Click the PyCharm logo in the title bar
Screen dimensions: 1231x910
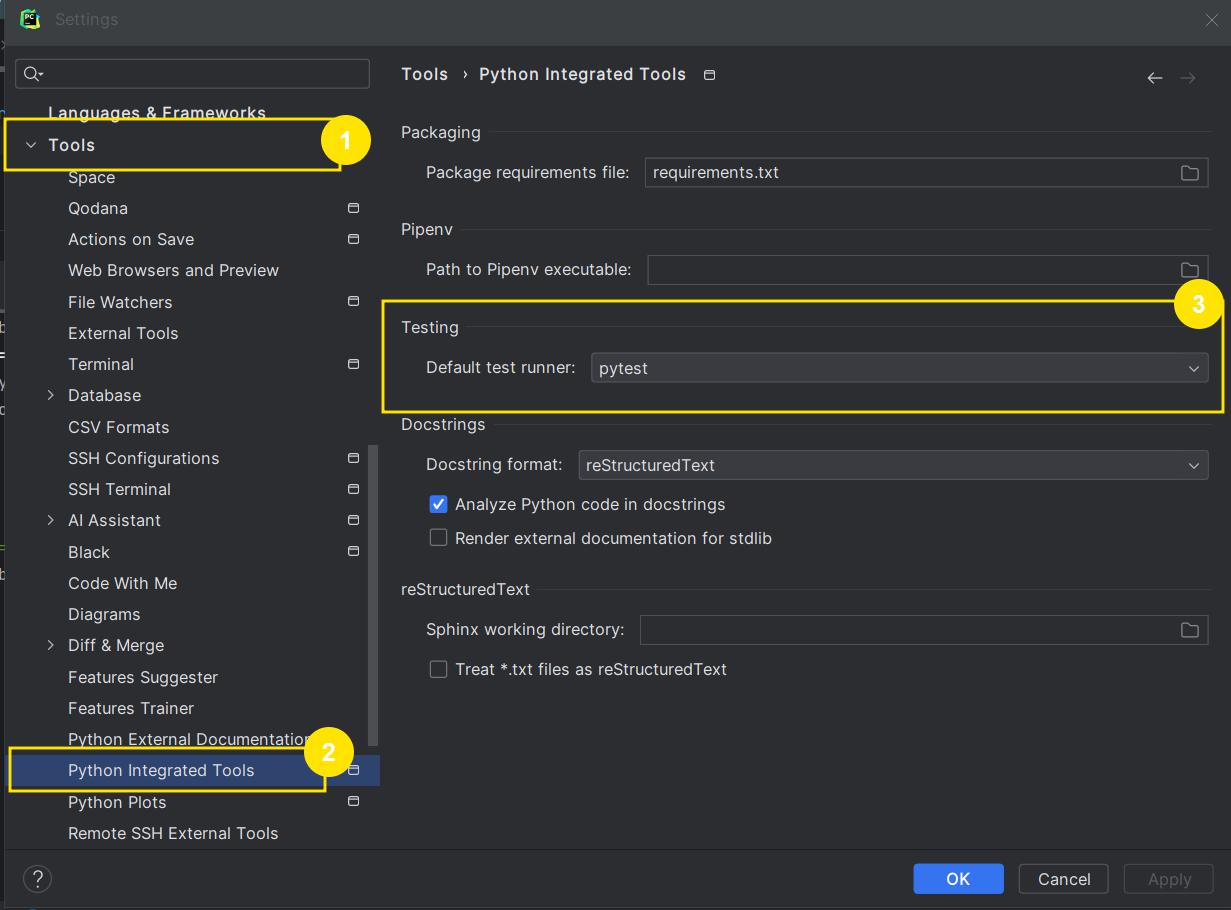click(x=30, y=18)
